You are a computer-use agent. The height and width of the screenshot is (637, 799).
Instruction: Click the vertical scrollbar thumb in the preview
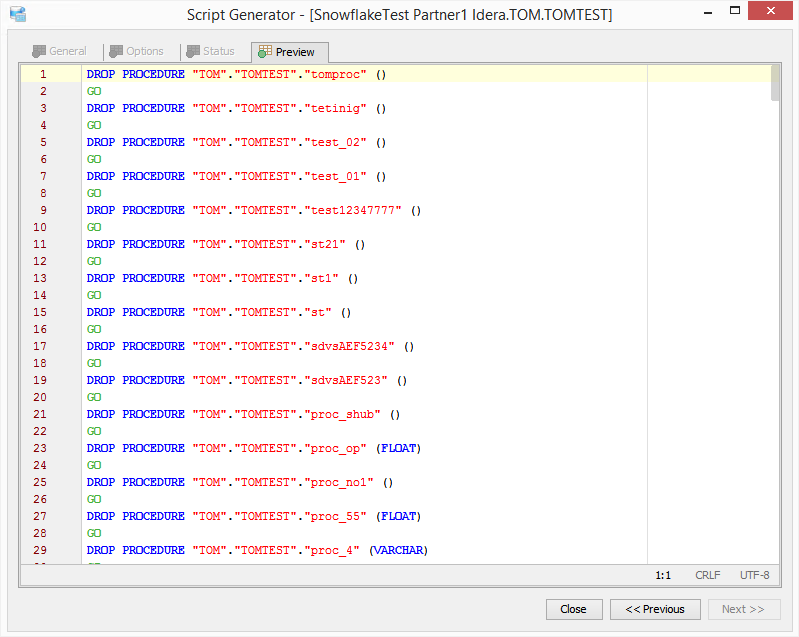(x=775, y=83)
